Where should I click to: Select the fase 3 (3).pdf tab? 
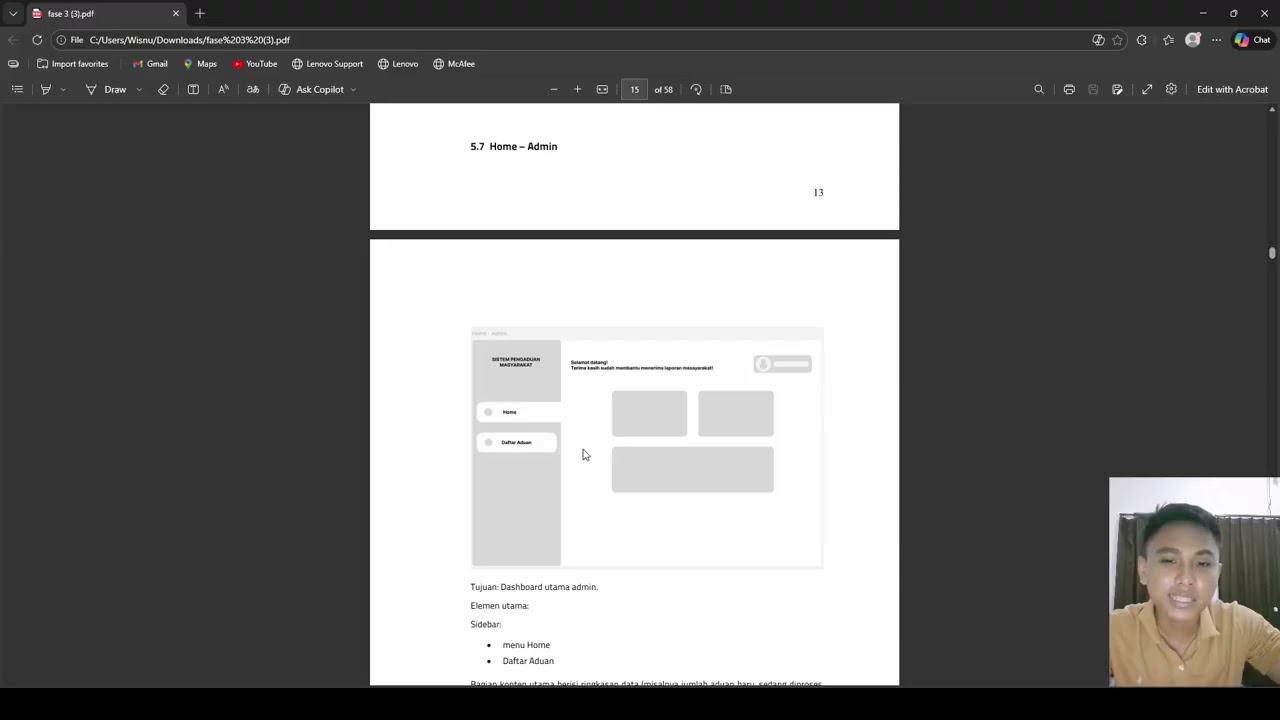(x=105, y=13)
